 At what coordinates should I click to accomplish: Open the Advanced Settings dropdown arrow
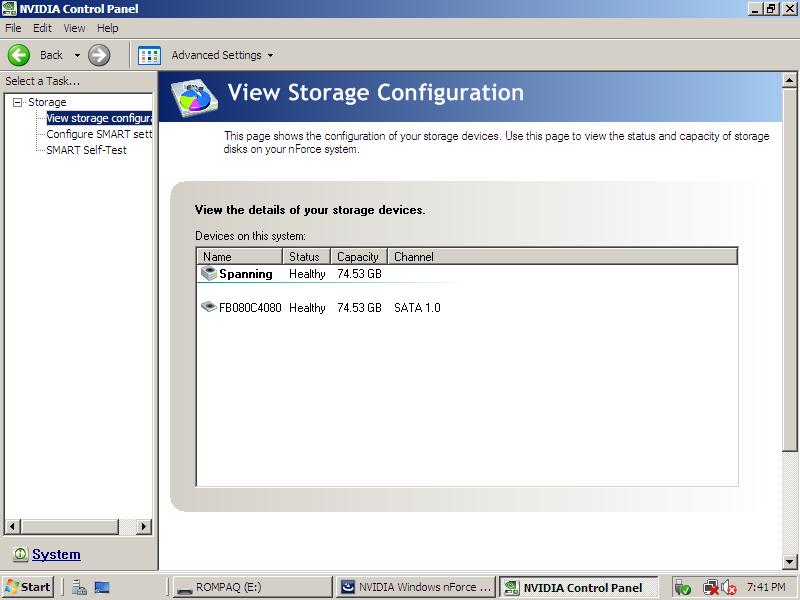(270, 55)
